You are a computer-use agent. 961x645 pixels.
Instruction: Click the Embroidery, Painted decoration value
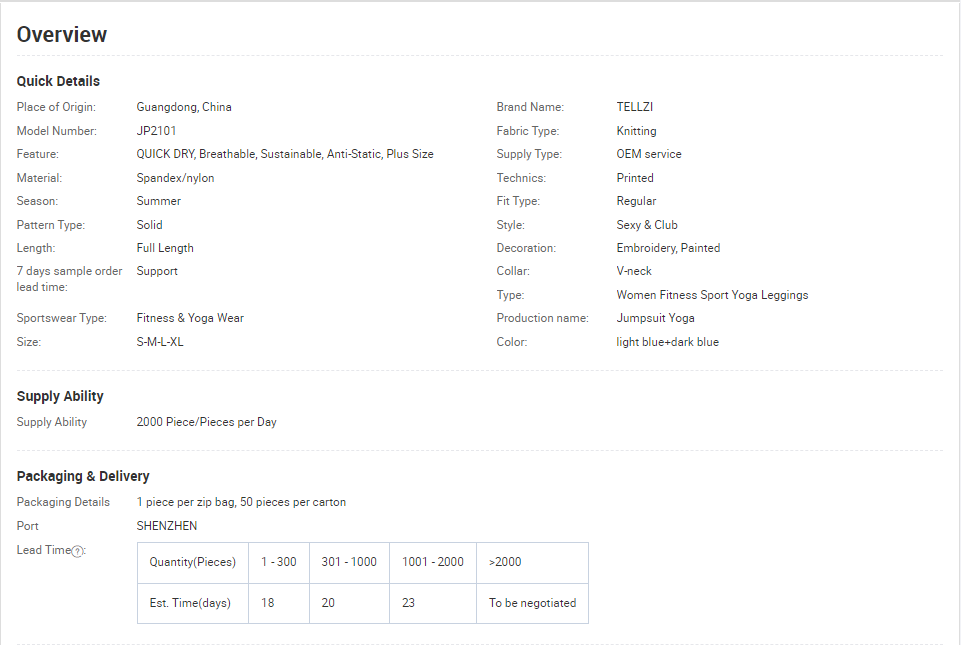[668, 248]
